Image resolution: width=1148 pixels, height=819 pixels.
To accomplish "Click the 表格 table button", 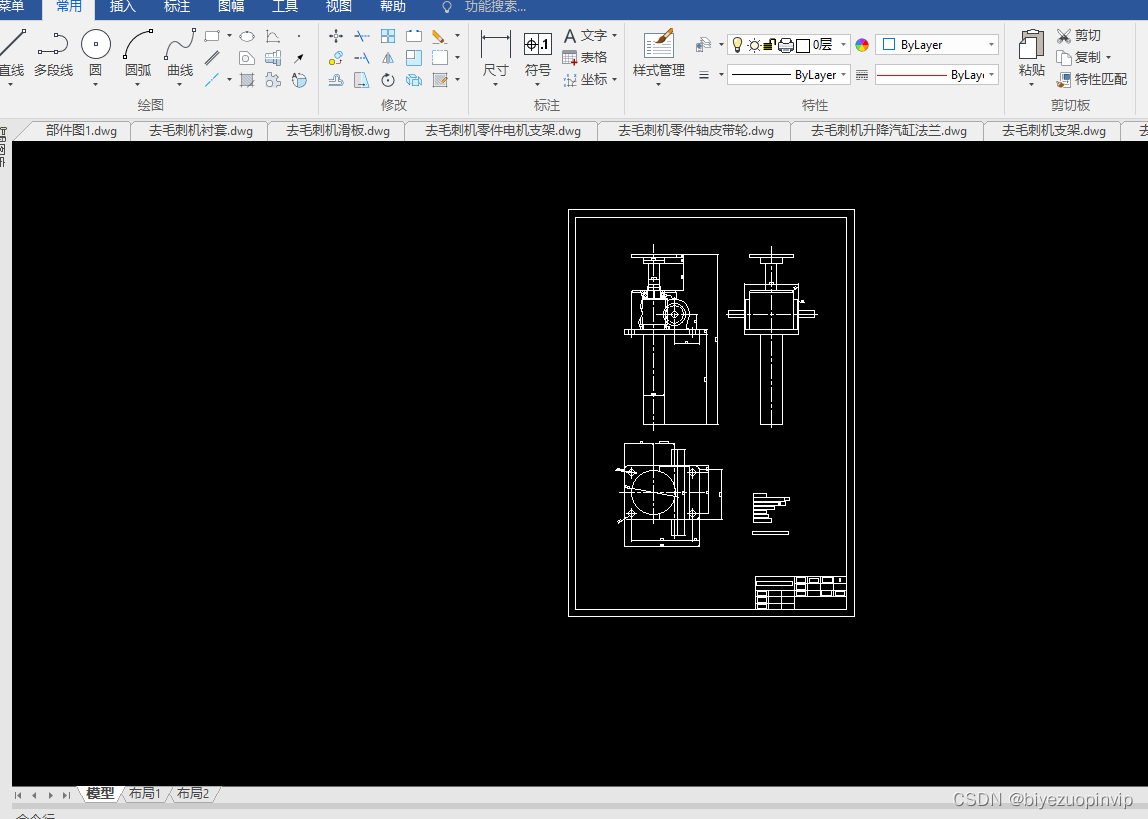I will (x=584, y=57).
